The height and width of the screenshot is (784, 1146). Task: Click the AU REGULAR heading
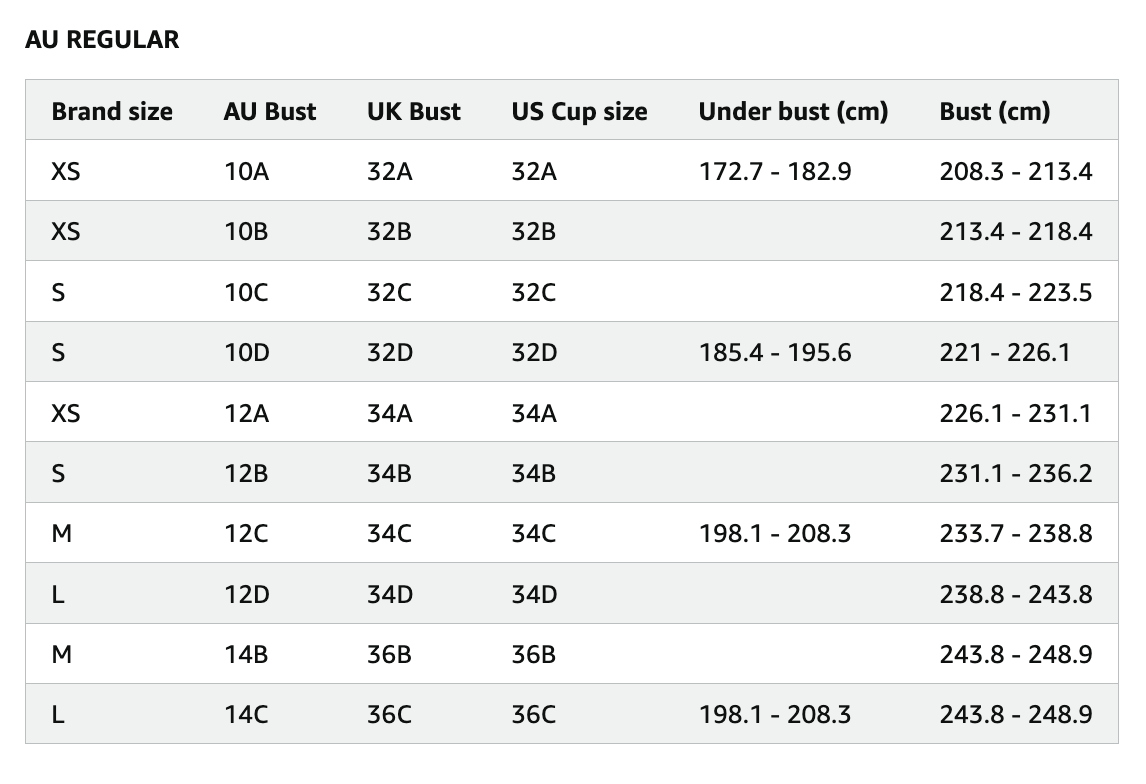click(102, 40)
